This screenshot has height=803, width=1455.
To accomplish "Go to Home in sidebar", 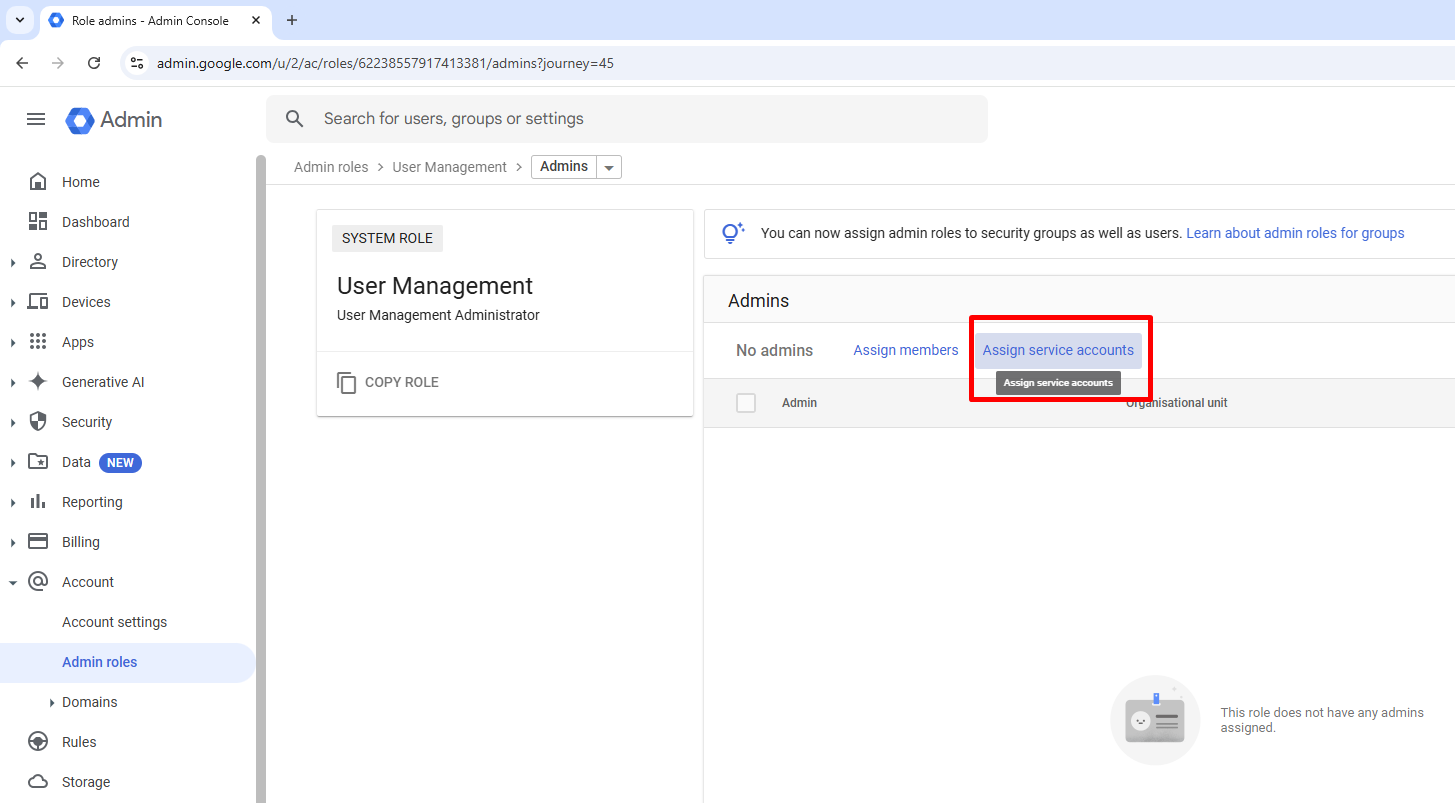I will pos(80,182).
